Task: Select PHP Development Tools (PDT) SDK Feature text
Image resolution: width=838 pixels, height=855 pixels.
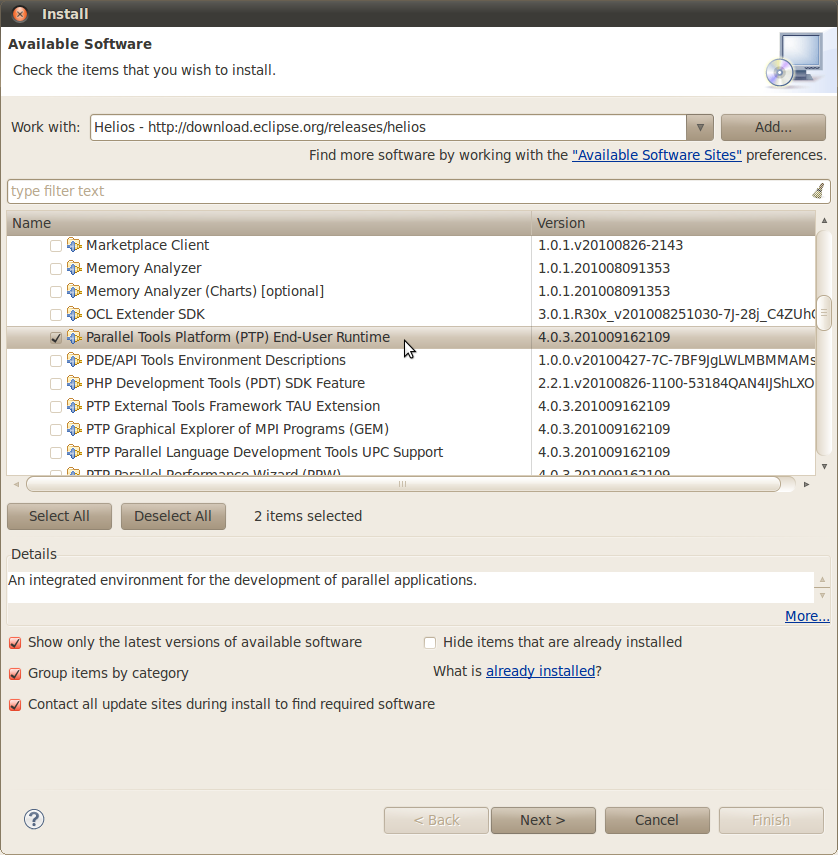Action: pyautogui.click(x=225, y=383)
